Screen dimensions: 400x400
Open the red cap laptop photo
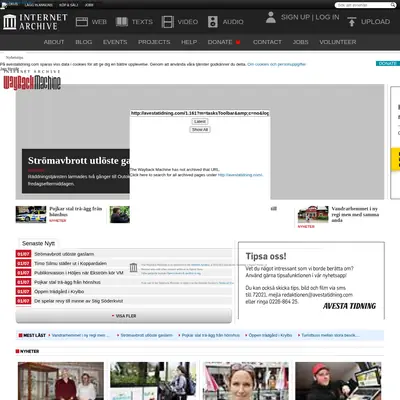point(338,381)
